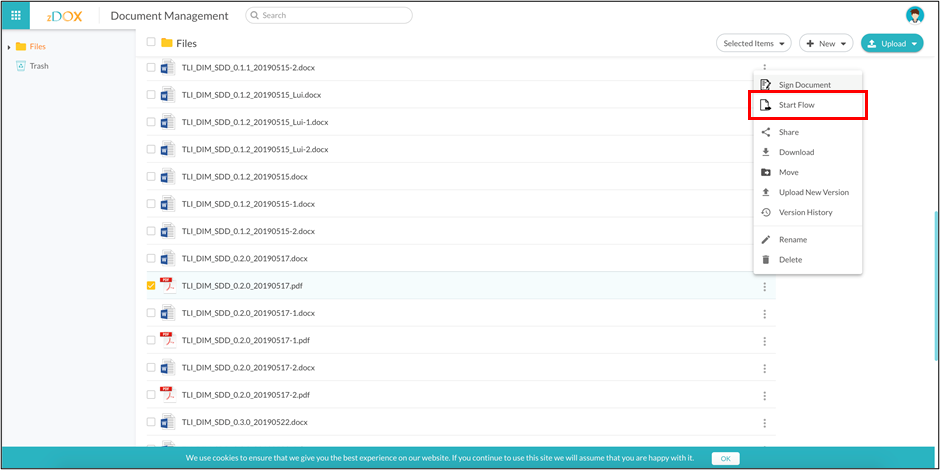Click the Download arrow icon in context menu
Screen dimensions: 940x470
[x=766, y=152]
